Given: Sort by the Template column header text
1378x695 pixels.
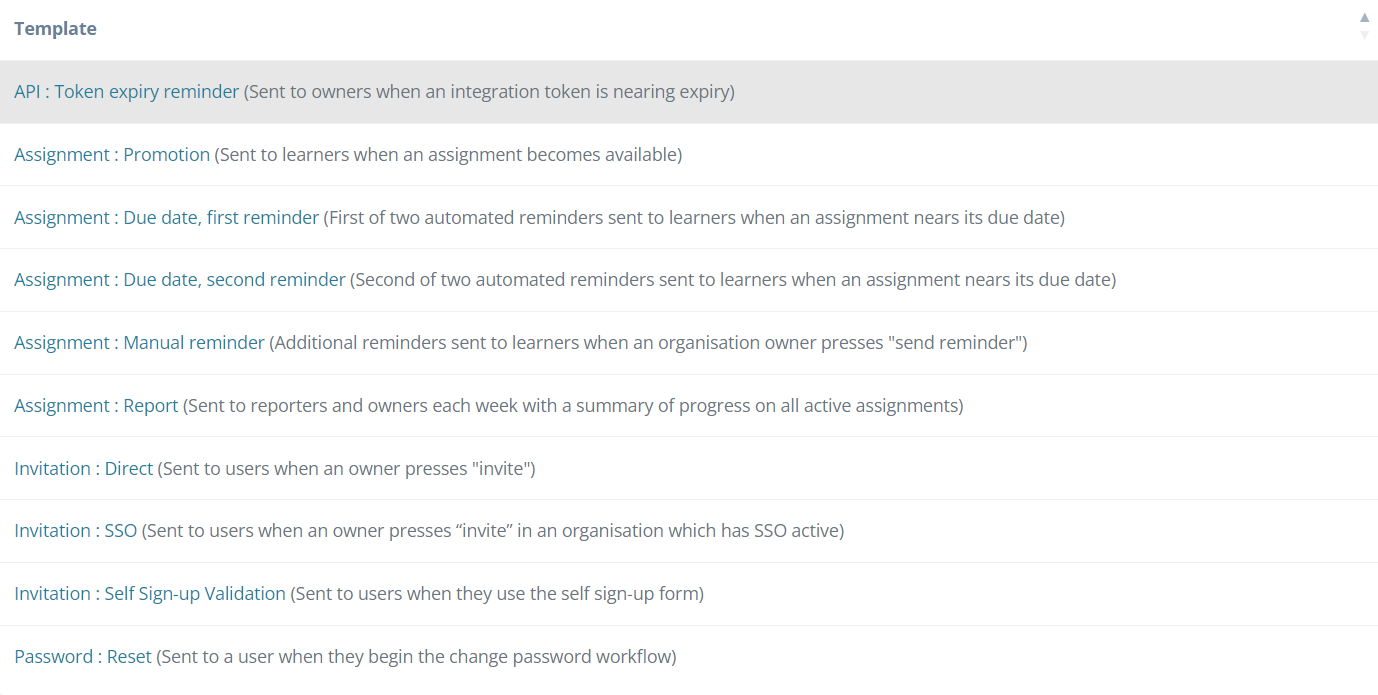Looking at the screenshot, I should click(x=55, y=29).
